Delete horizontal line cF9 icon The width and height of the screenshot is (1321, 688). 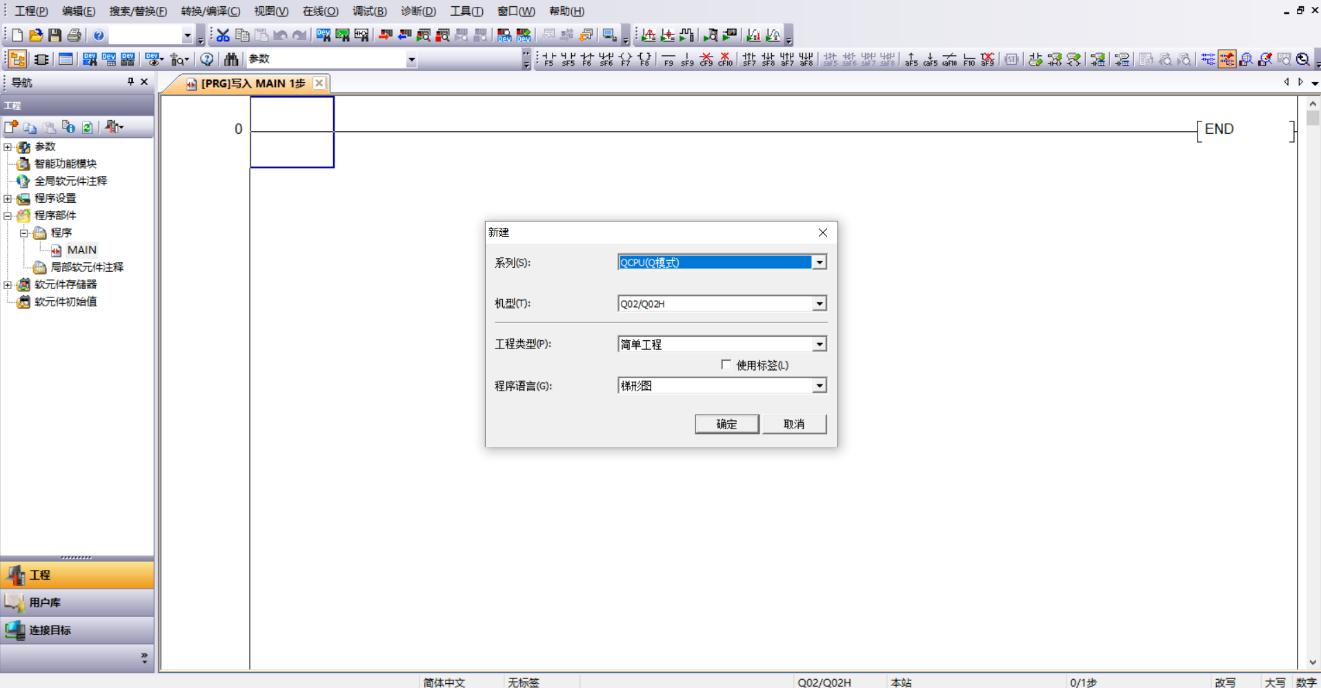[x=707, y=60]
